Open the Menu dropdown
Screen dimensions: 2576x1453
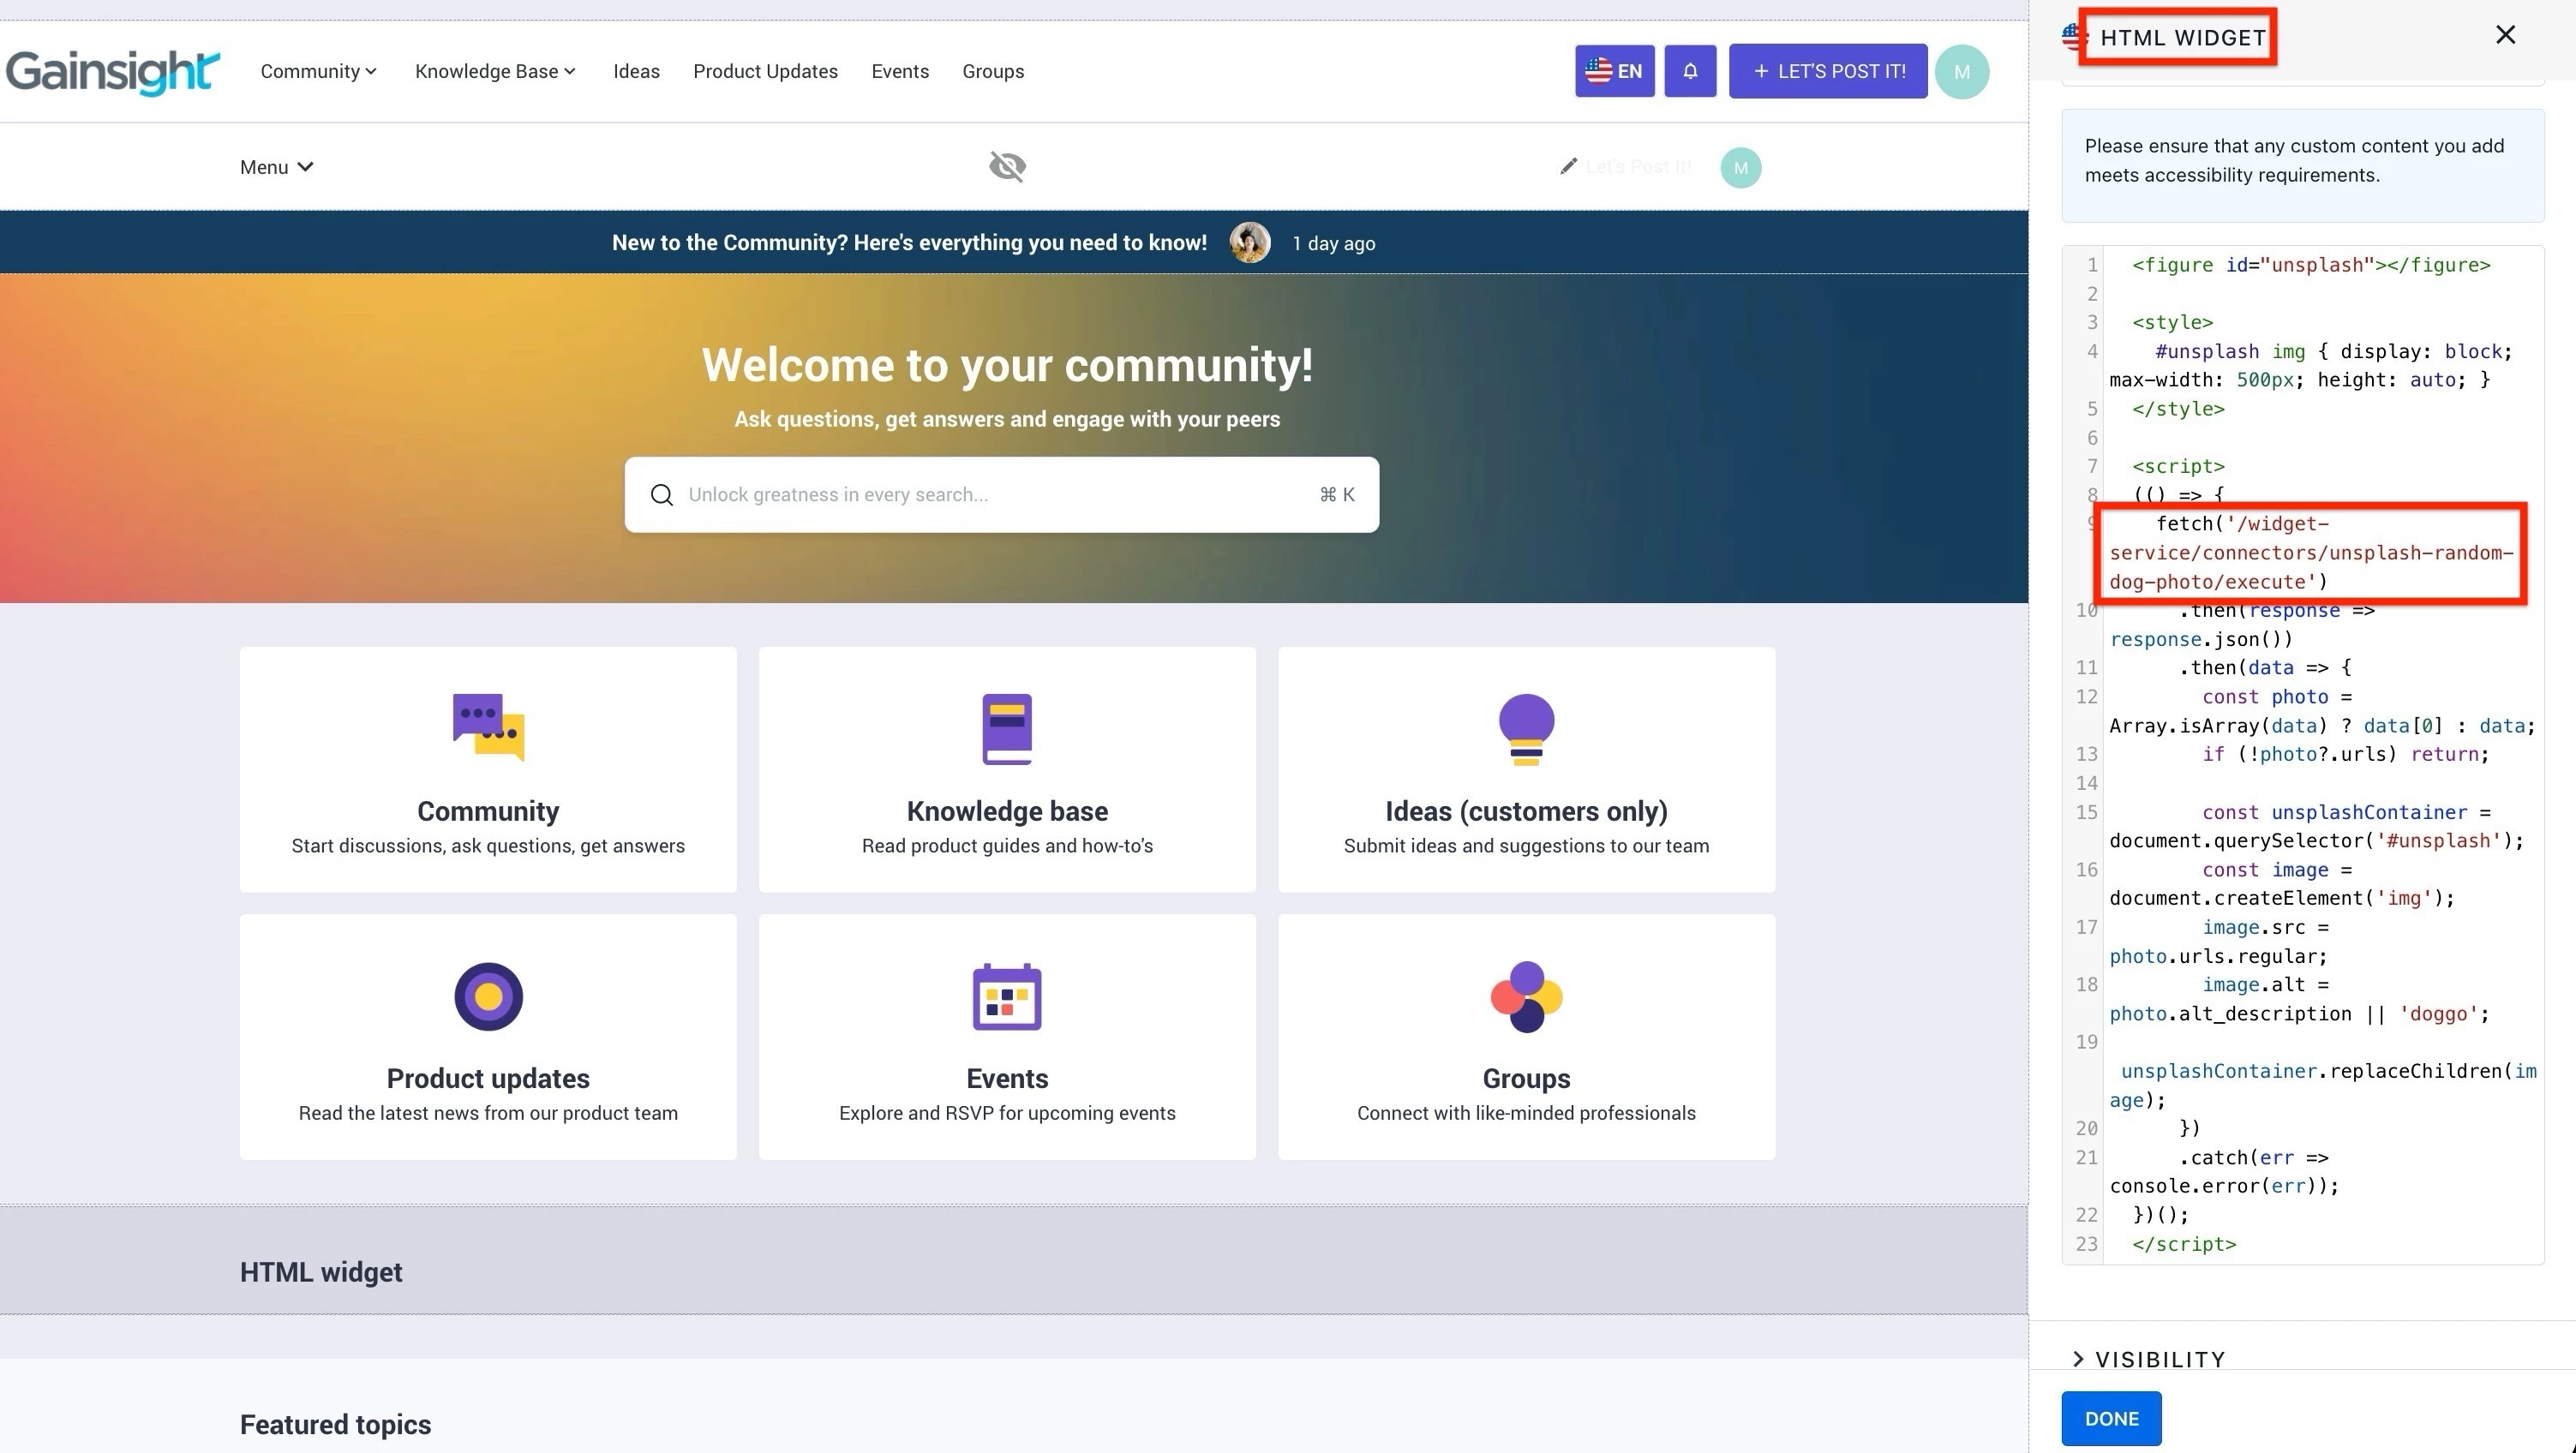pyautogui.click(x=275, y=167)
